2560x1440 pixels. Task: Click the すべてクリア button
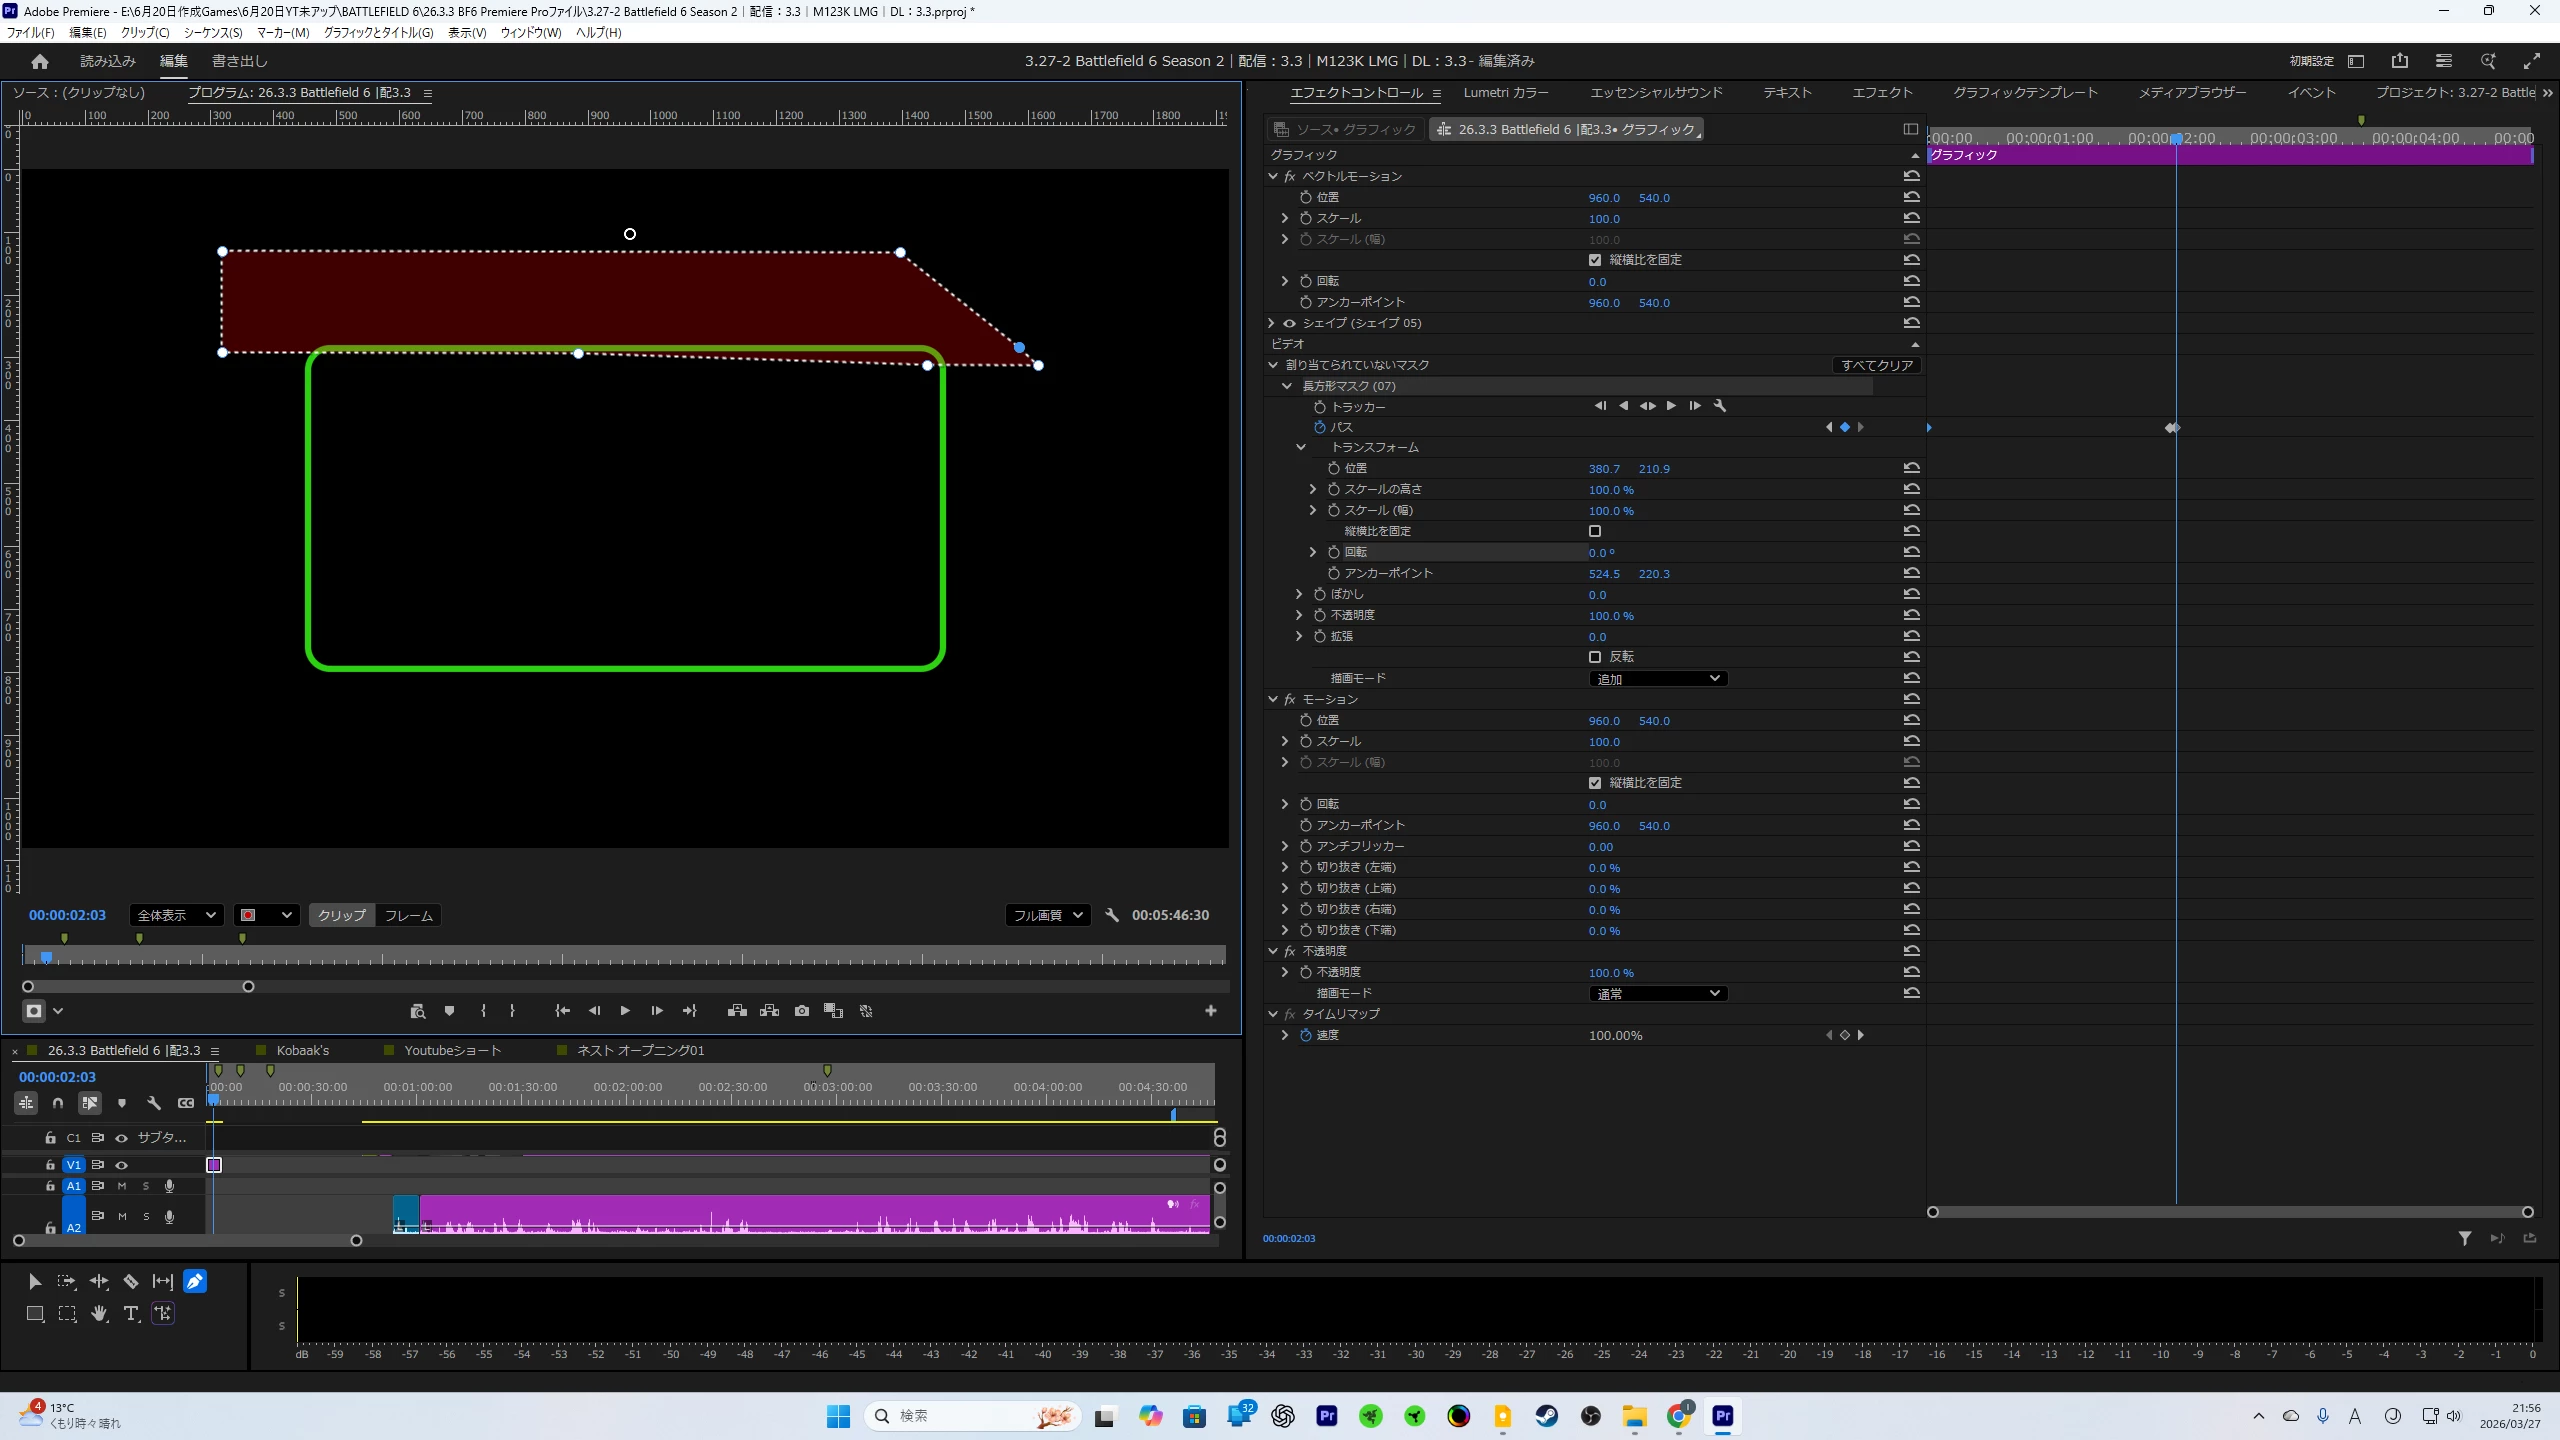tap(1876, 365)
